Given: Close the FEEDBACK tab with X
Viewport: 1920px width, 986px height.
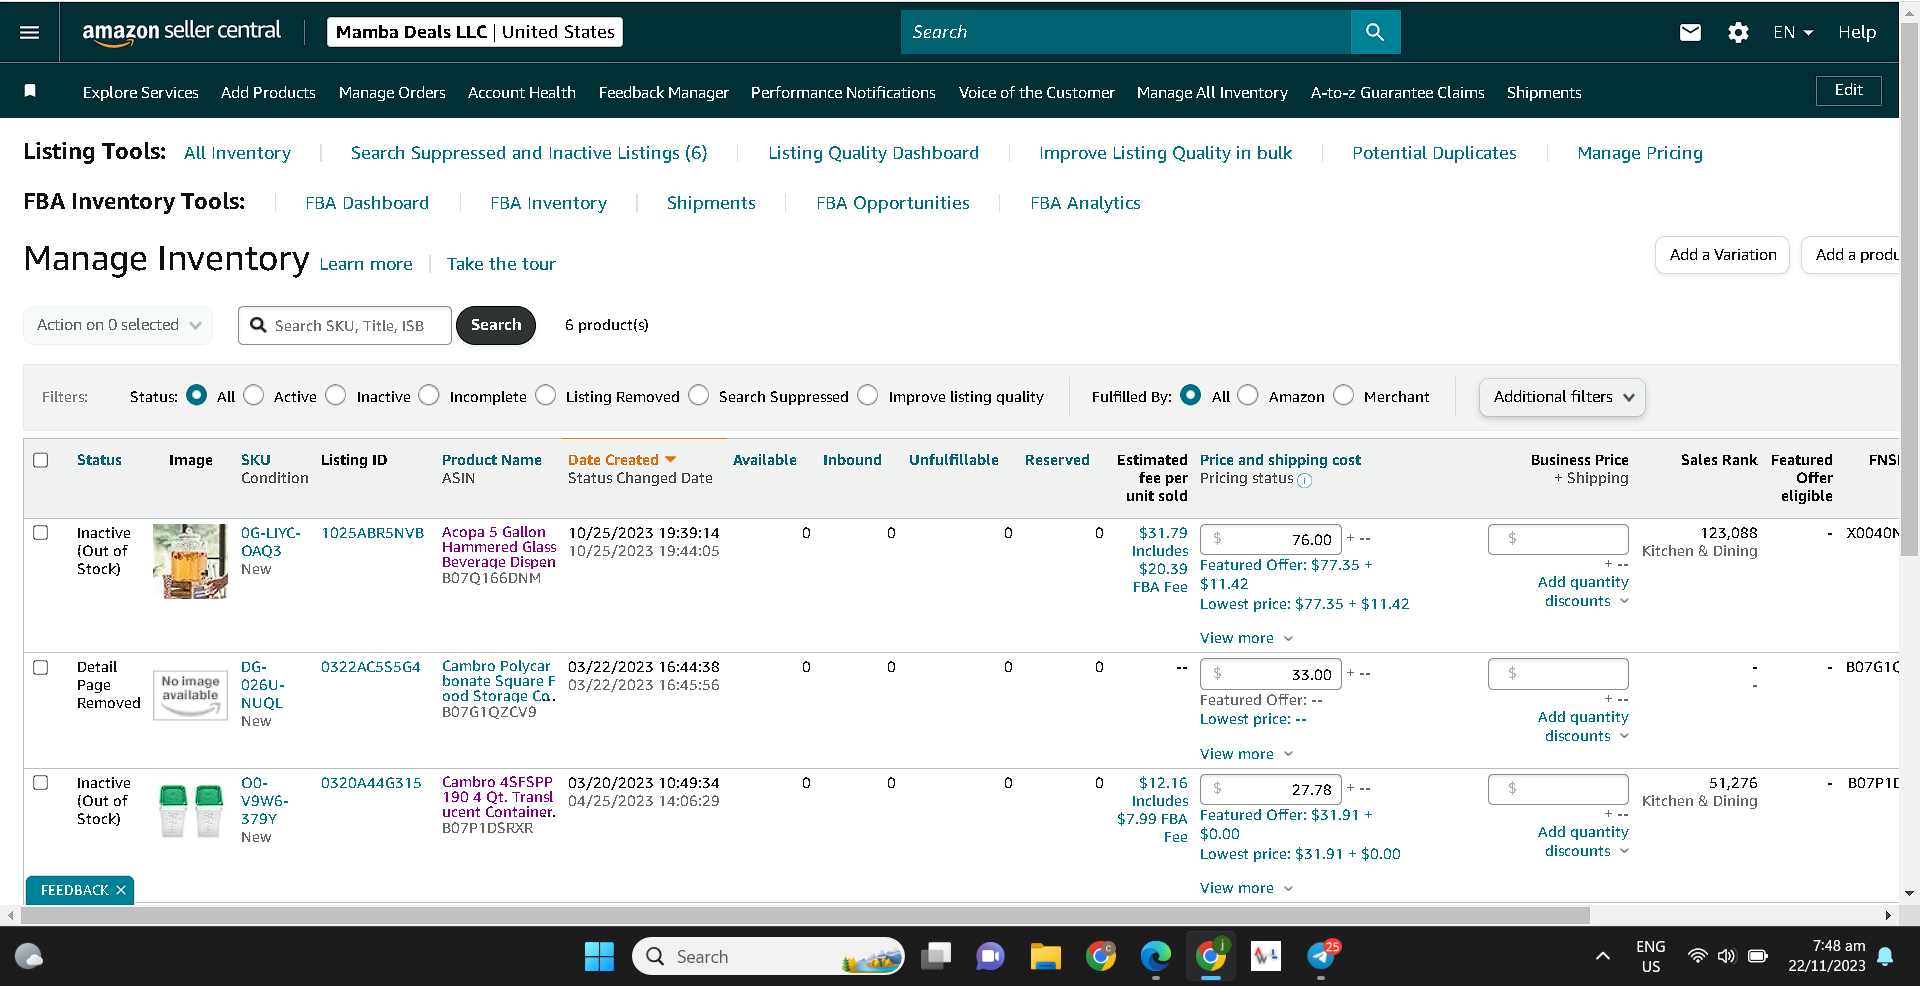Looking at the screenshot, I should (x=121, y=890).
